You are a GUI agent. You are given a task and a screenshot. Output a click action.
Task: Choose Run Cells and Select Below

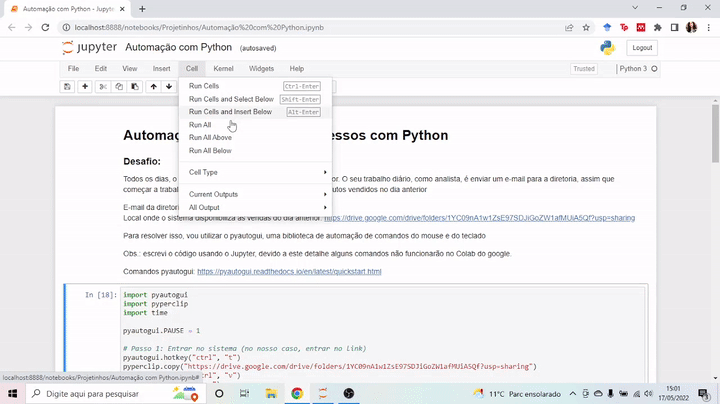coord(255,99)
